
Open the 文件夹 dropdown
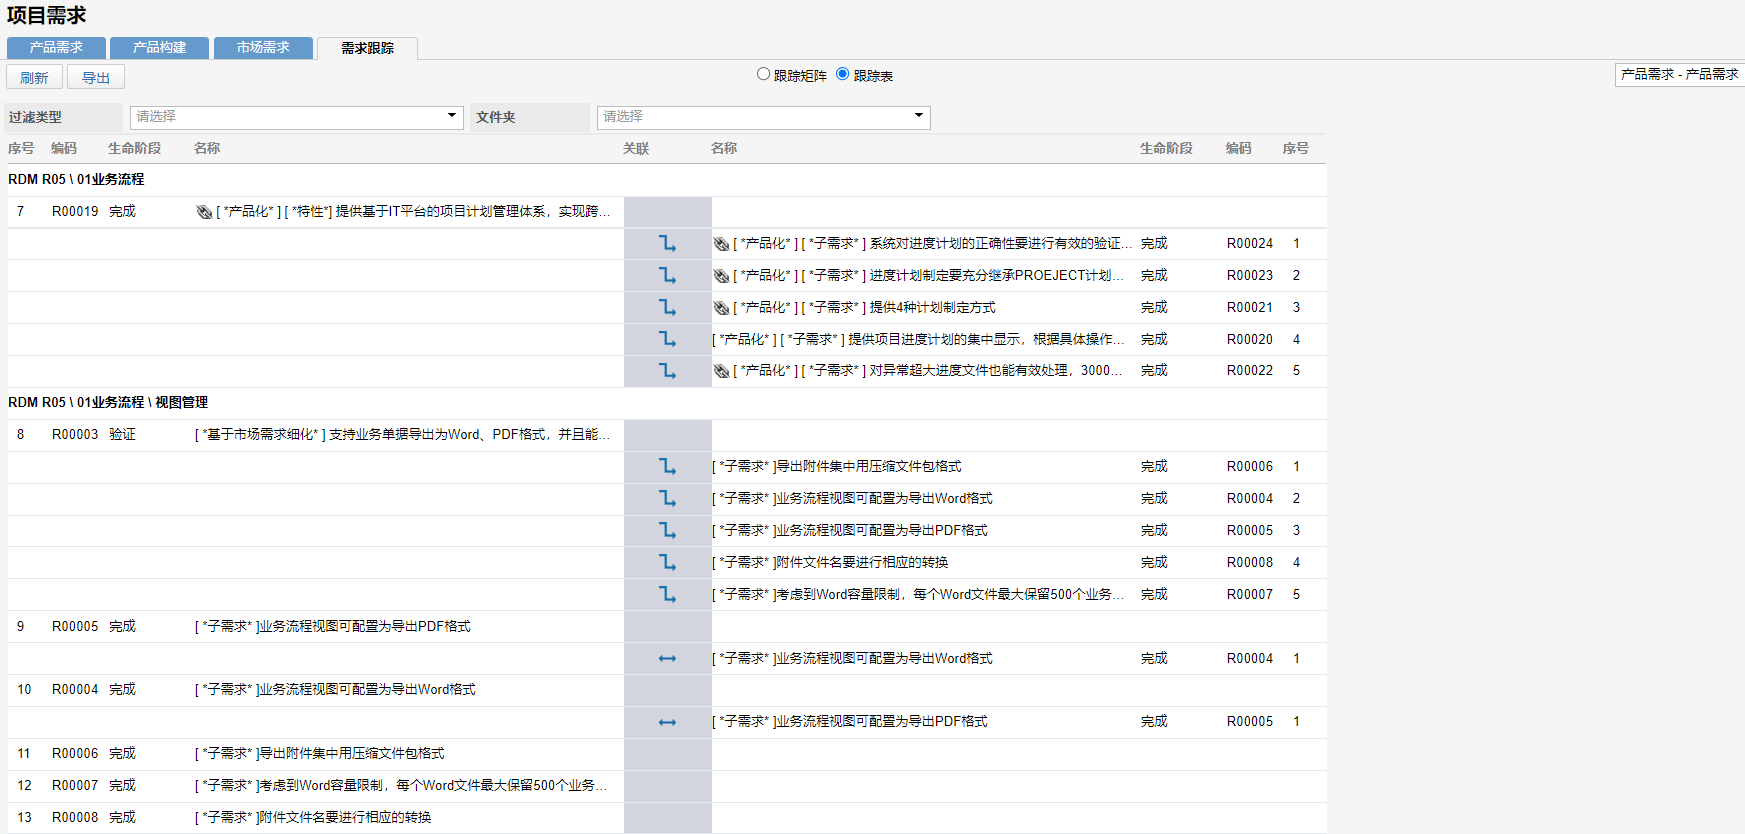coord(764,117)
